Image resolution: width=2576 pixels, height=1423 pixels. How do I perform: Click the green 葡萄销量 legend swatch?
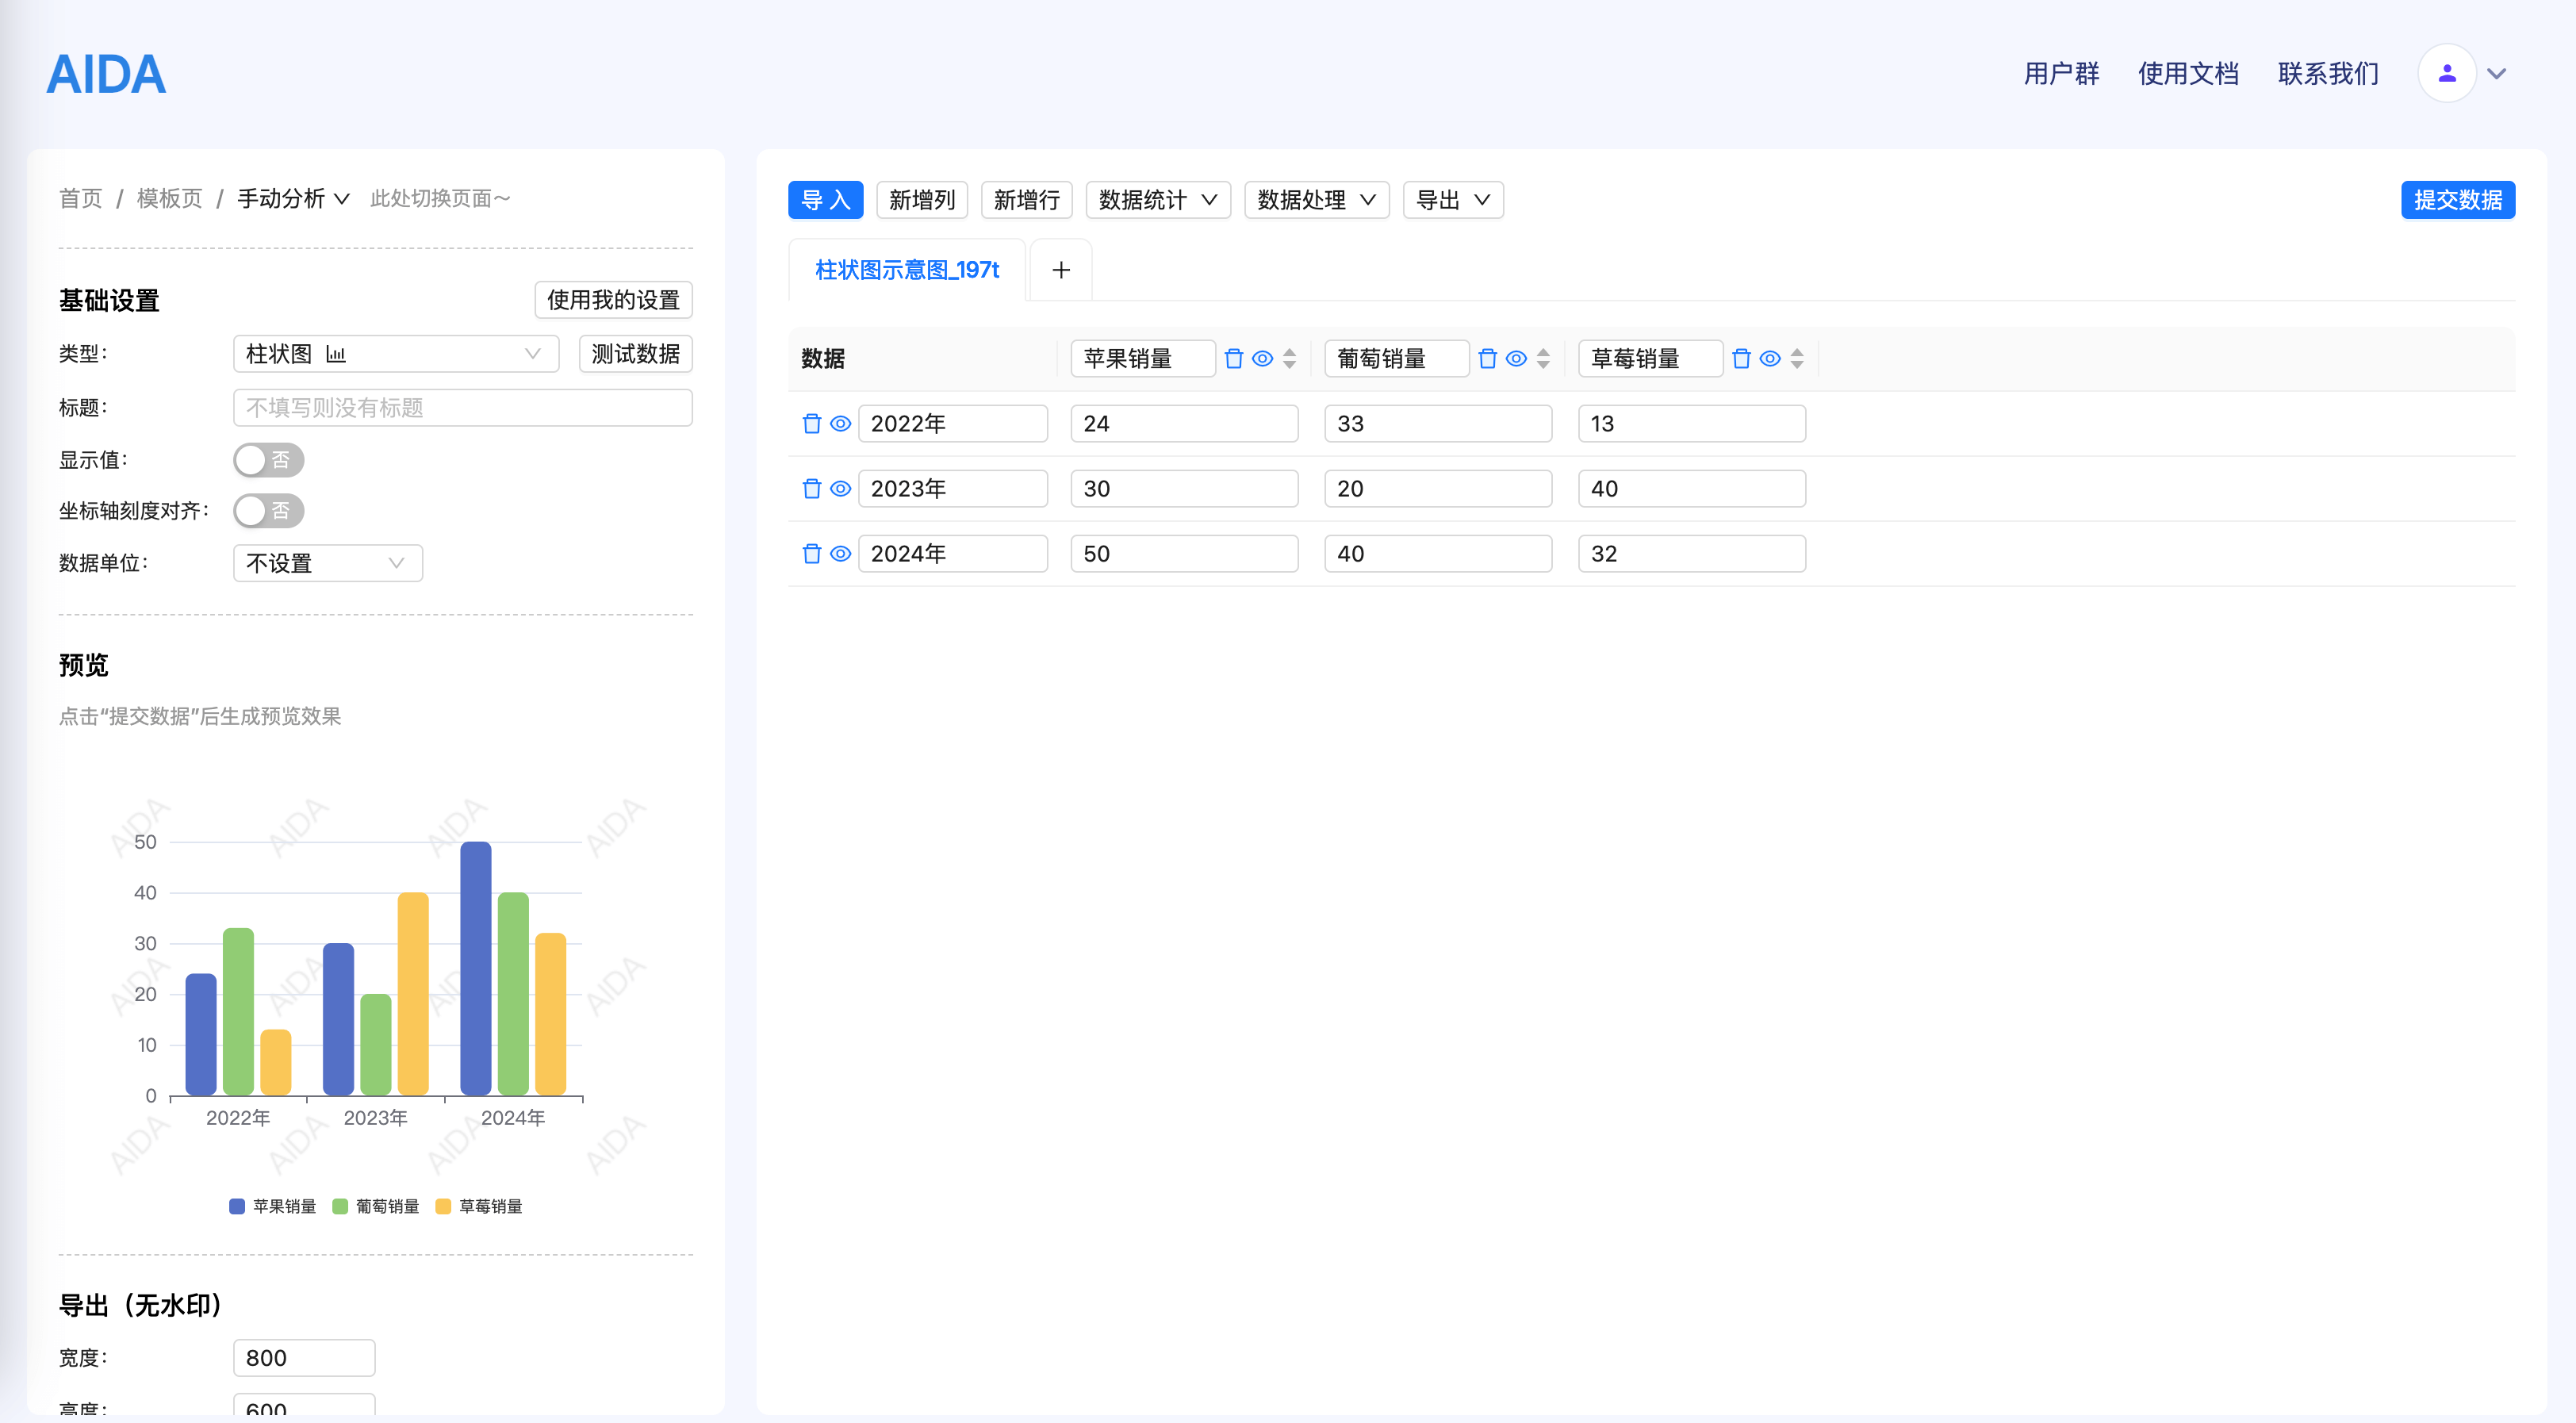pyautogui.click(x=340, y=1206)
